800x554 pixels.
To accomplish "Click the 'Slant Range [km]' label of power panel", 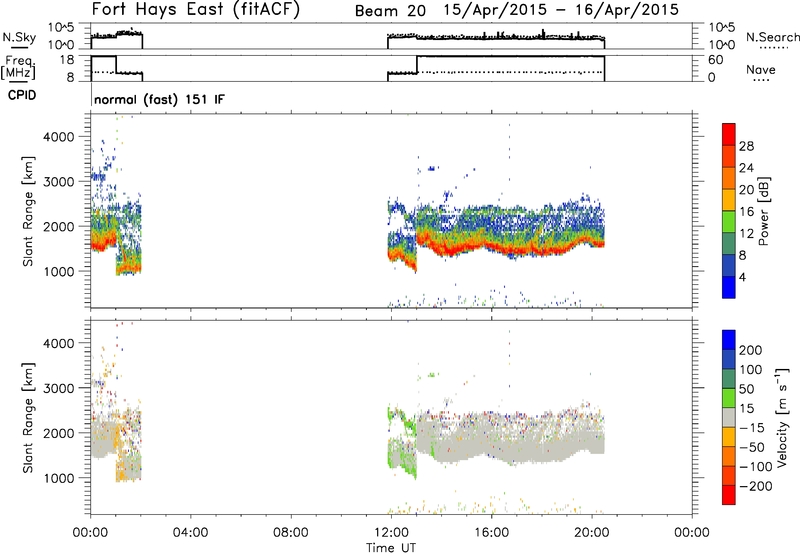I will coord(28,211).
